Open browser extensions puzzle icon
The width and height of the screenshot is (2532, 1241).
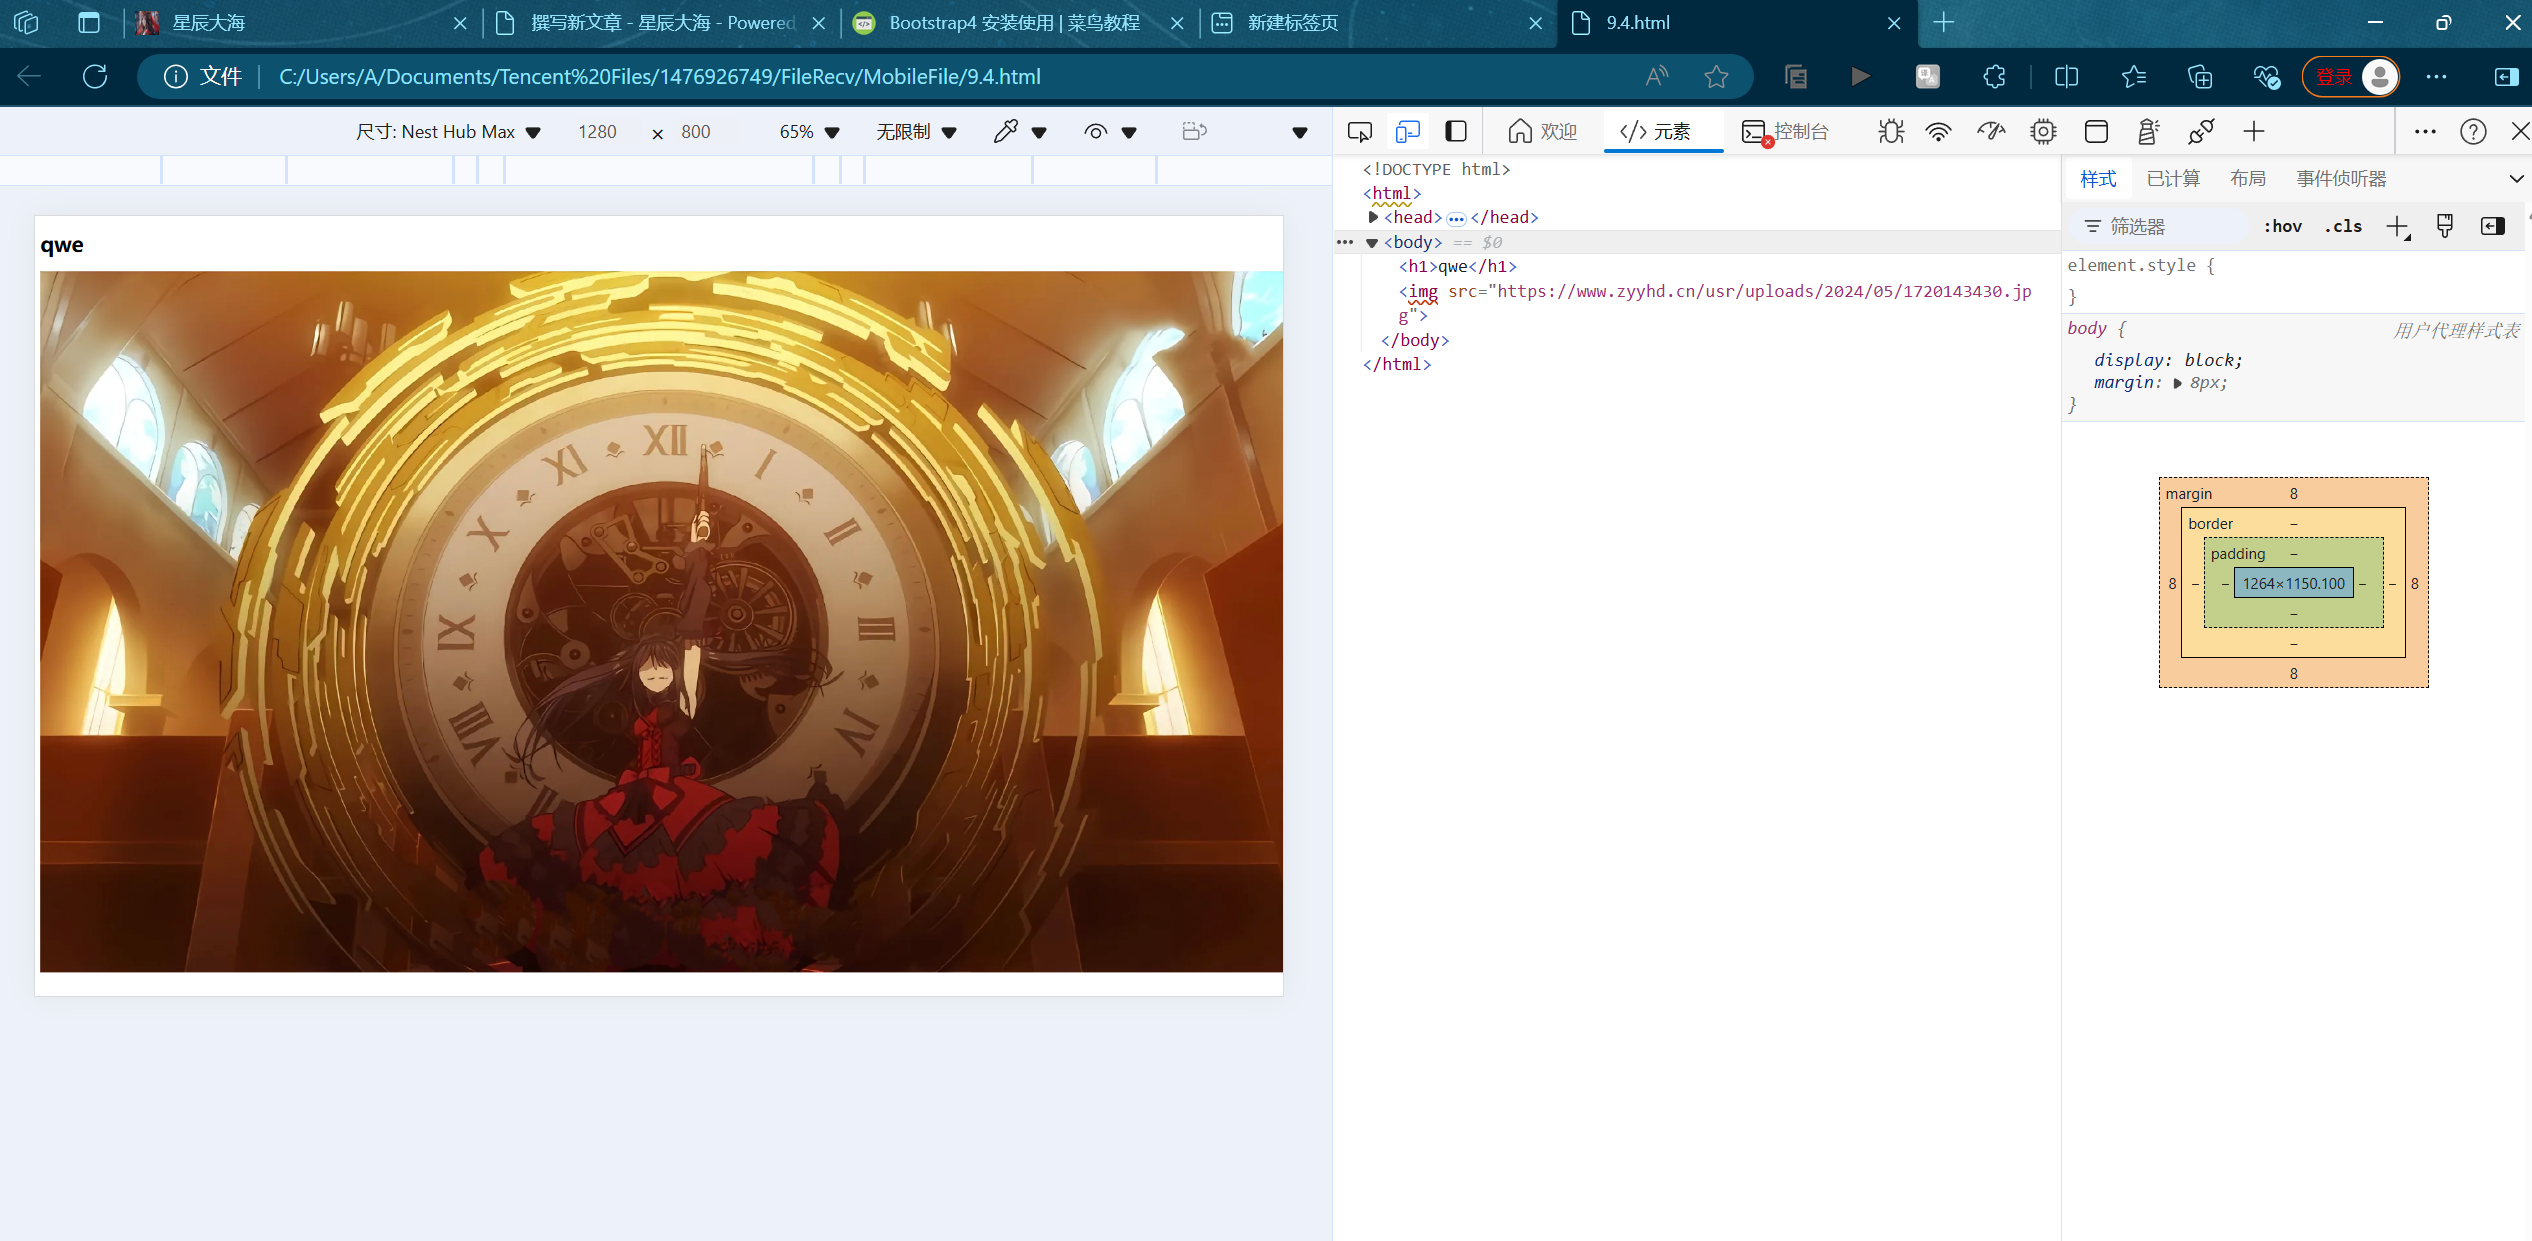(1994, 76)
